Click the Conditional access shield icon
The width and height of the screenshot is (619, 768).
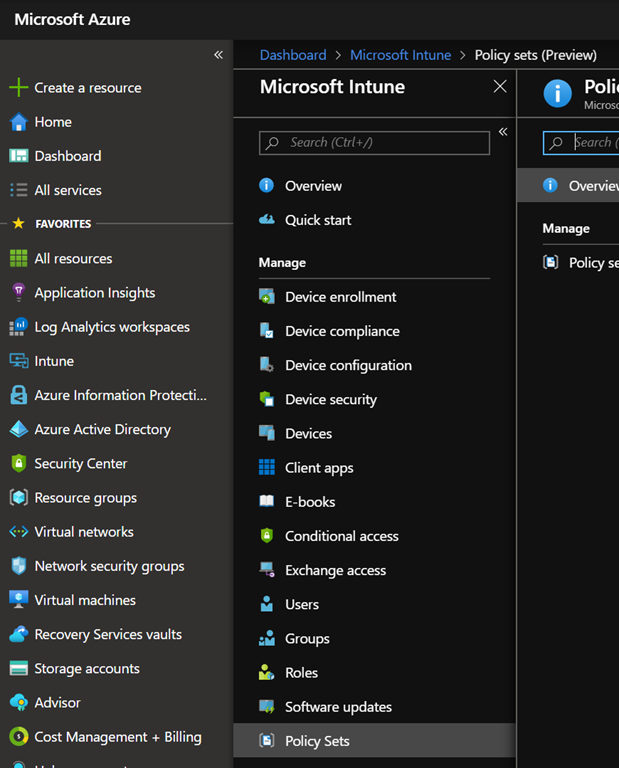pyautogui.click(x=266, y=536)
